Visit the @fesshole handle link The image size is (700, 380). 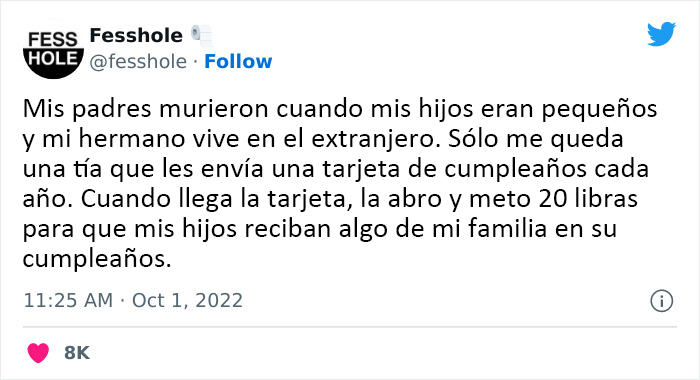[138, 62]
